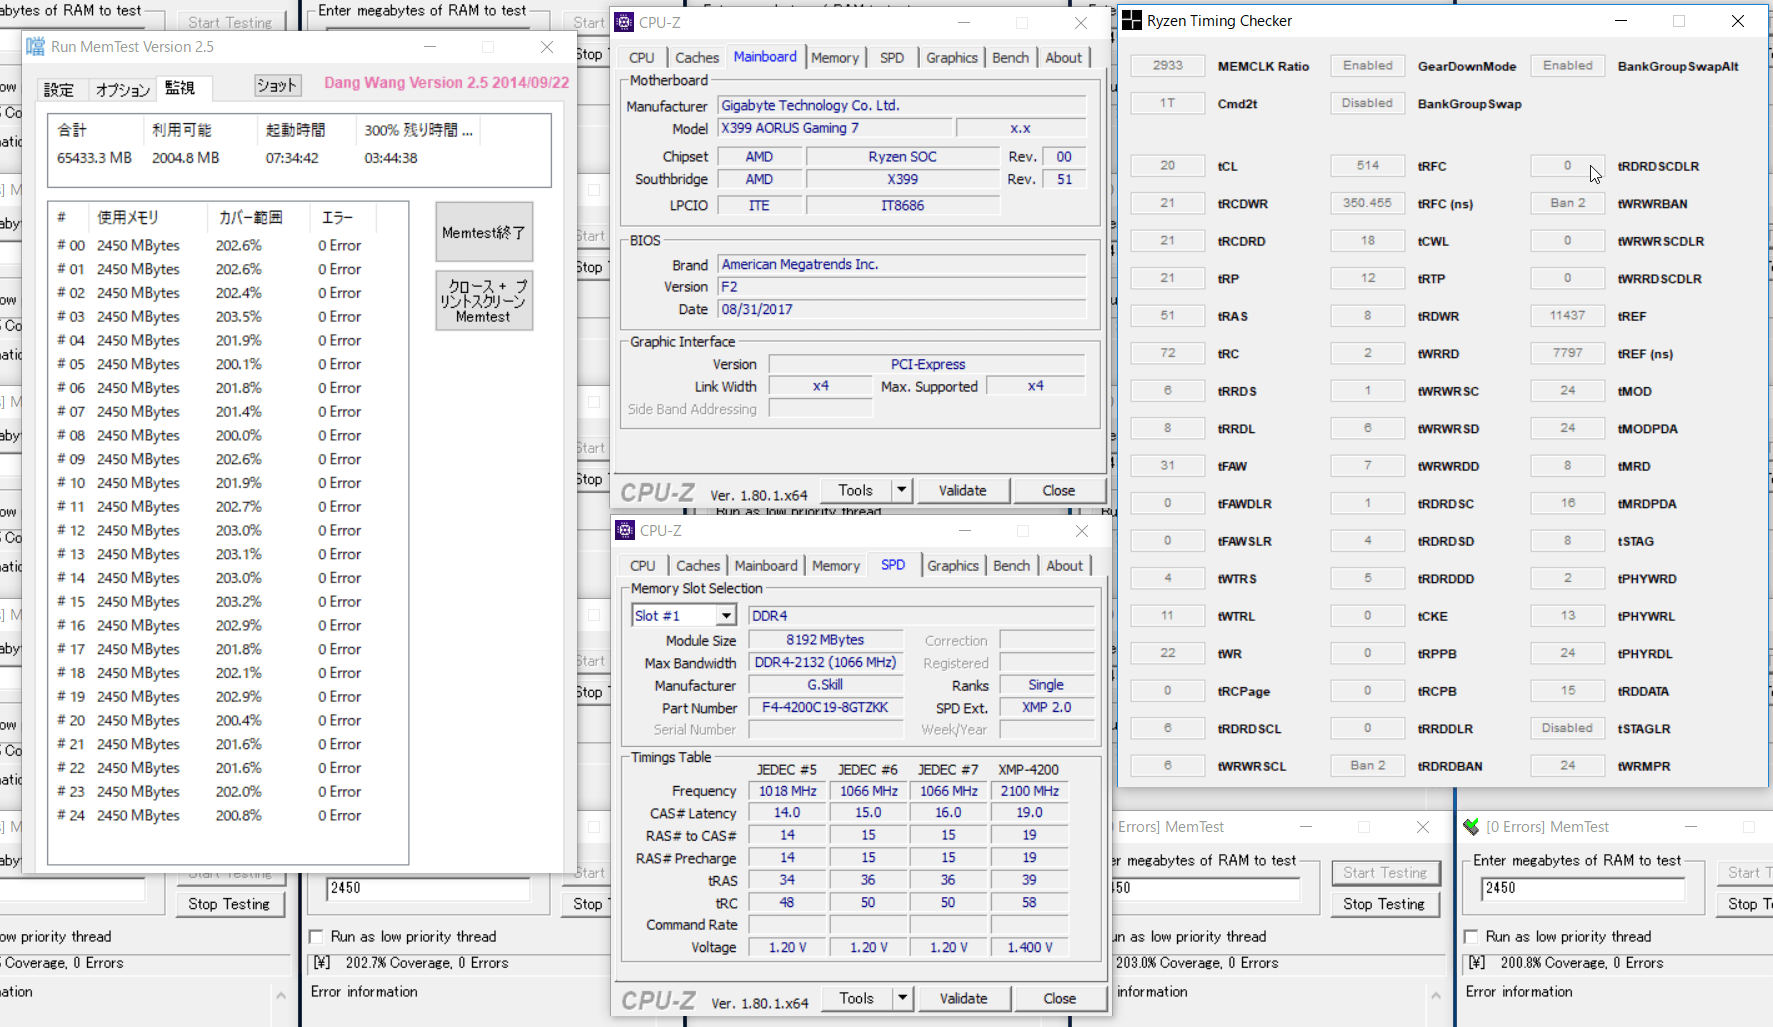Click the tREF value 11437
This screenshot has width=1773, height=1027.
point(1567,316)
